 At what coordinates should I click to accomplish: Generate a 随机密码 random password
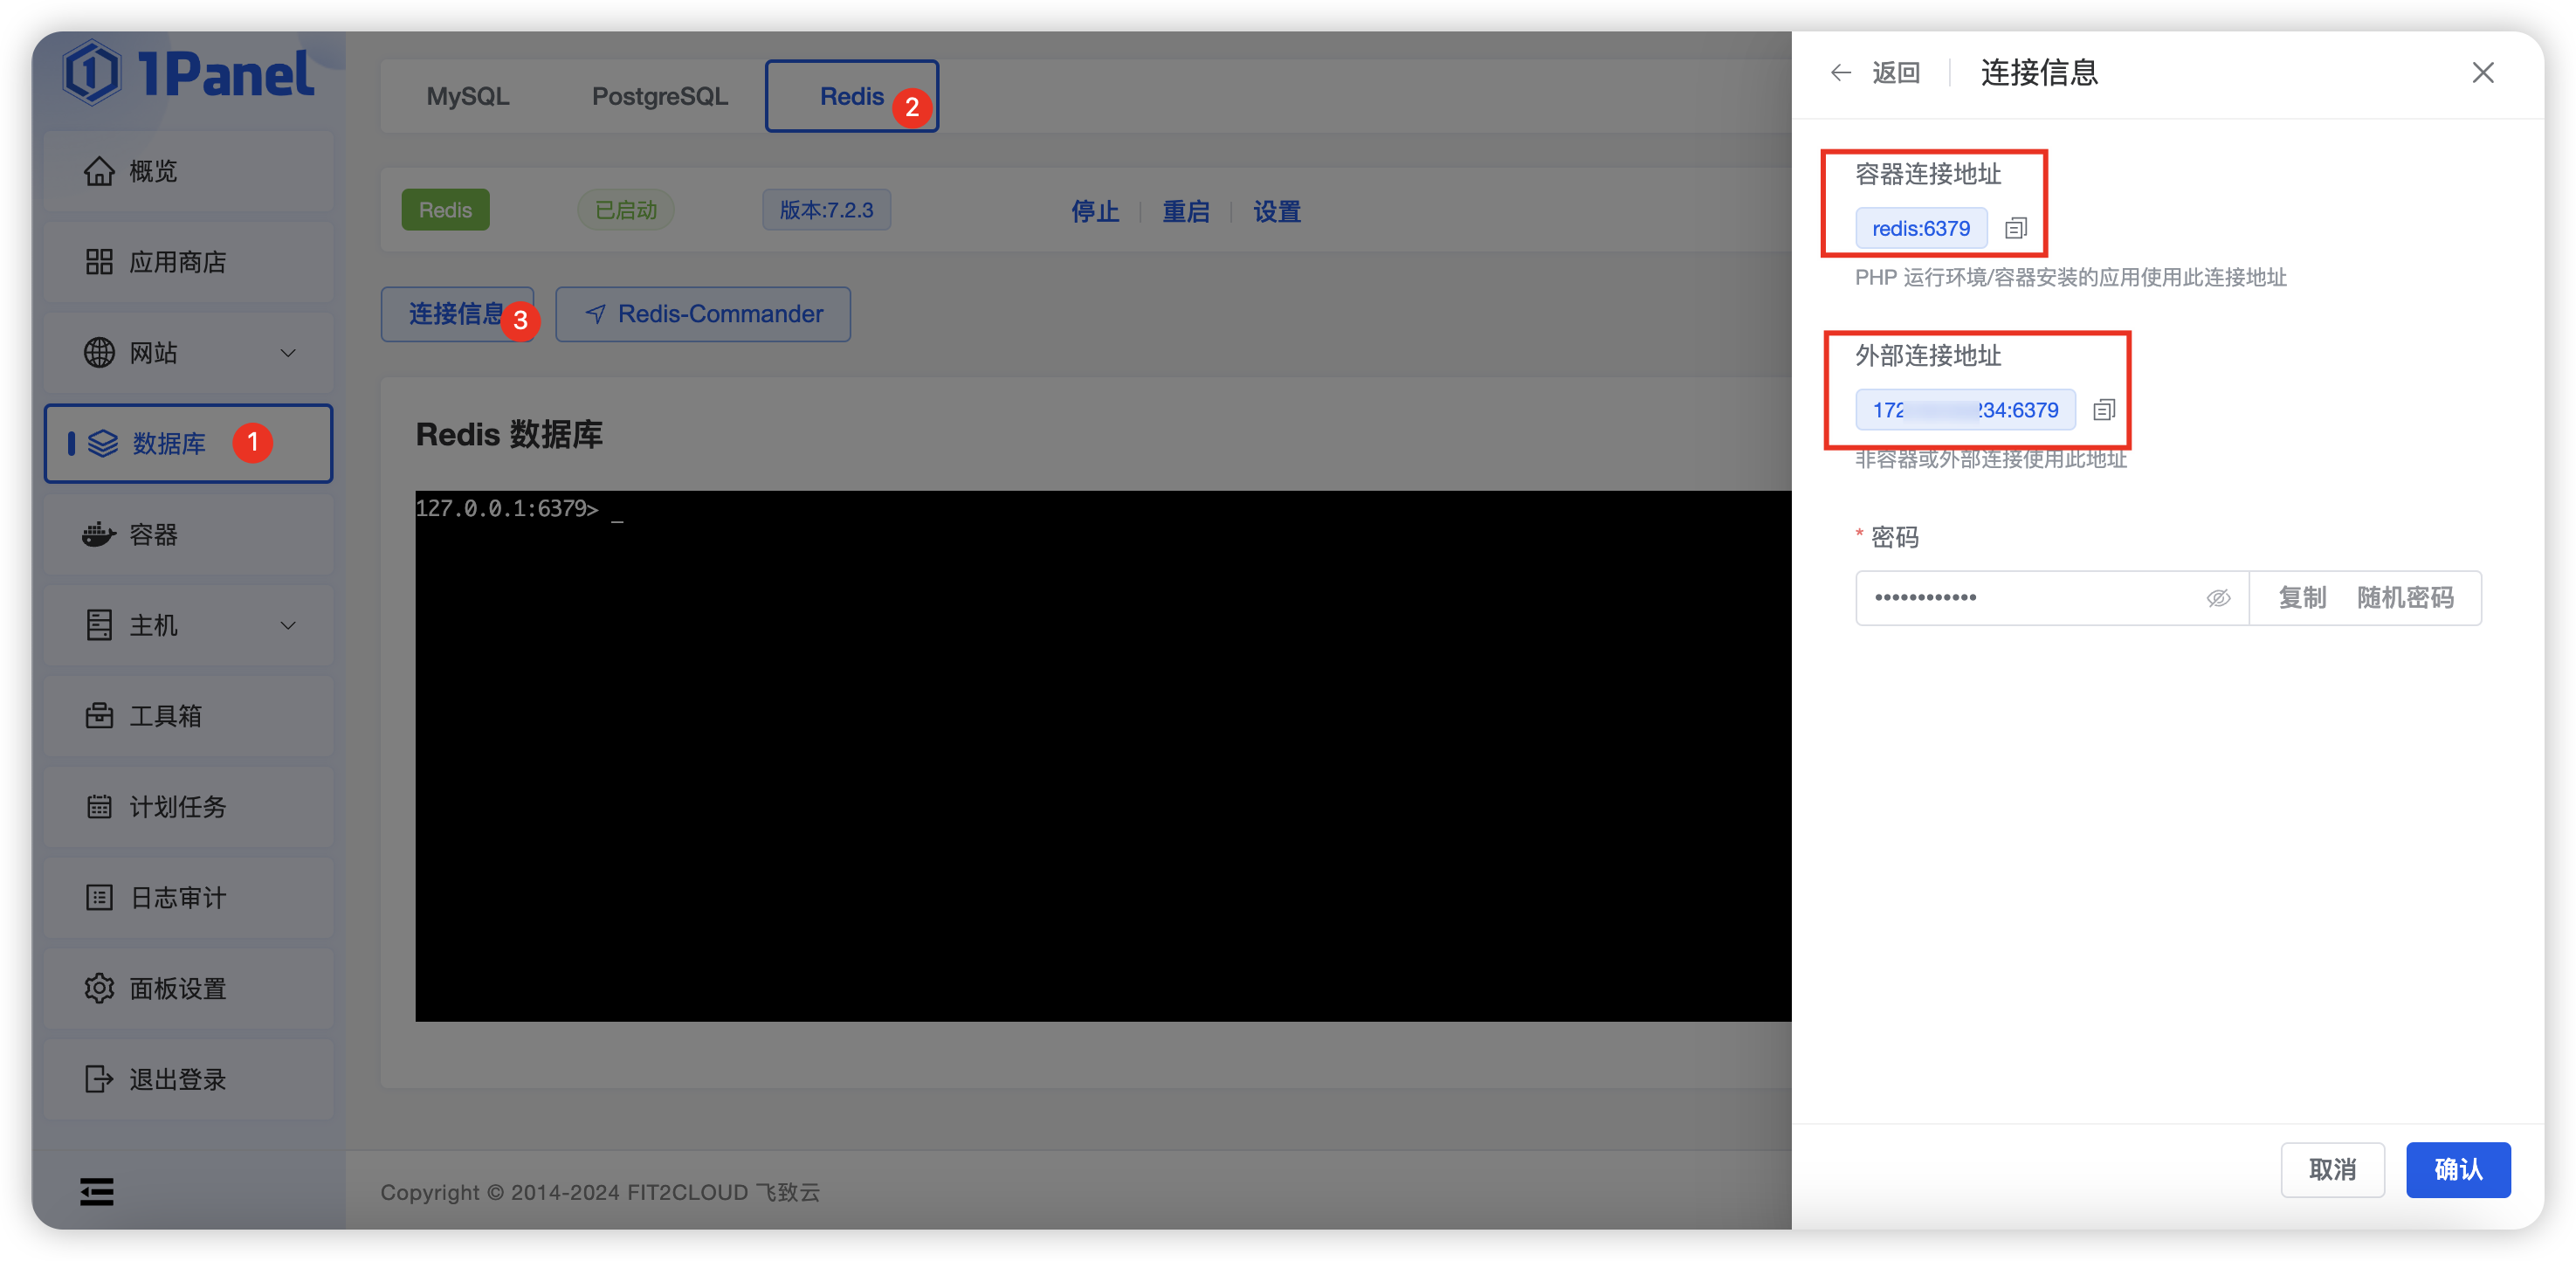2405,598
